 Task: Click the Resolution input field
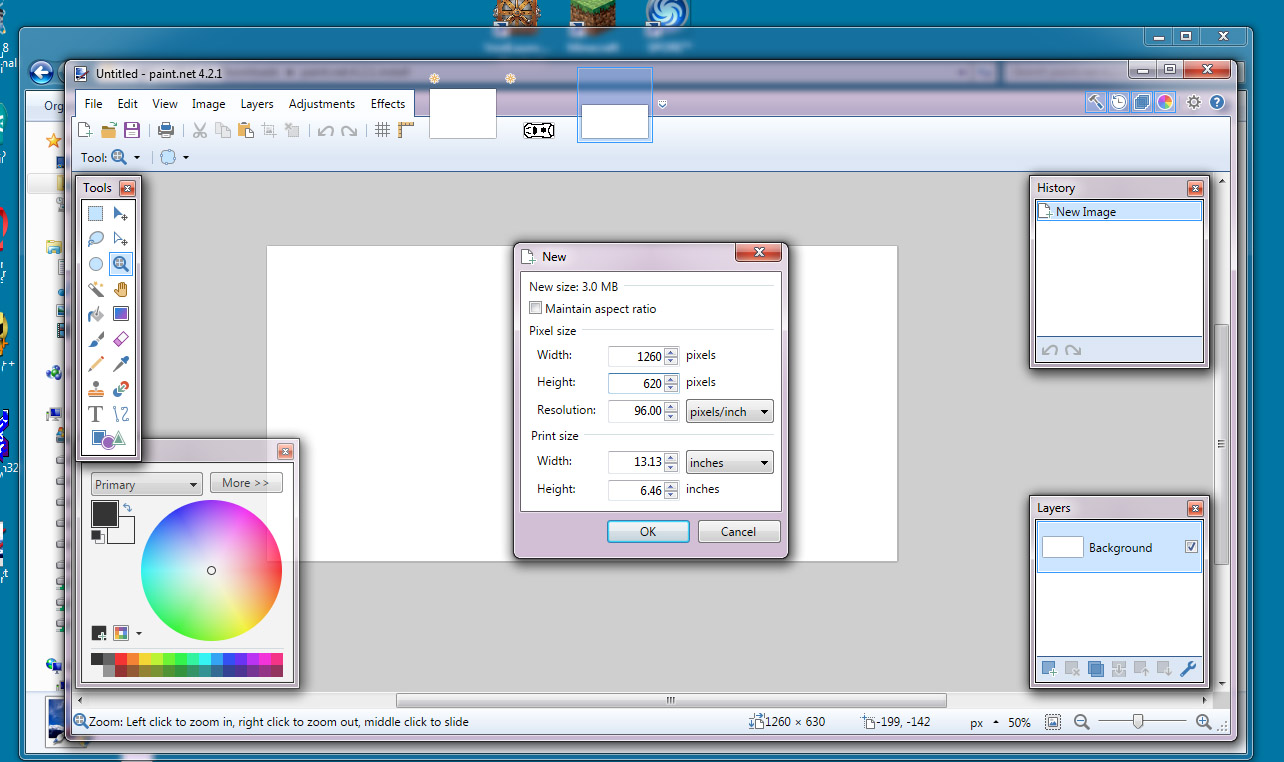636,410
